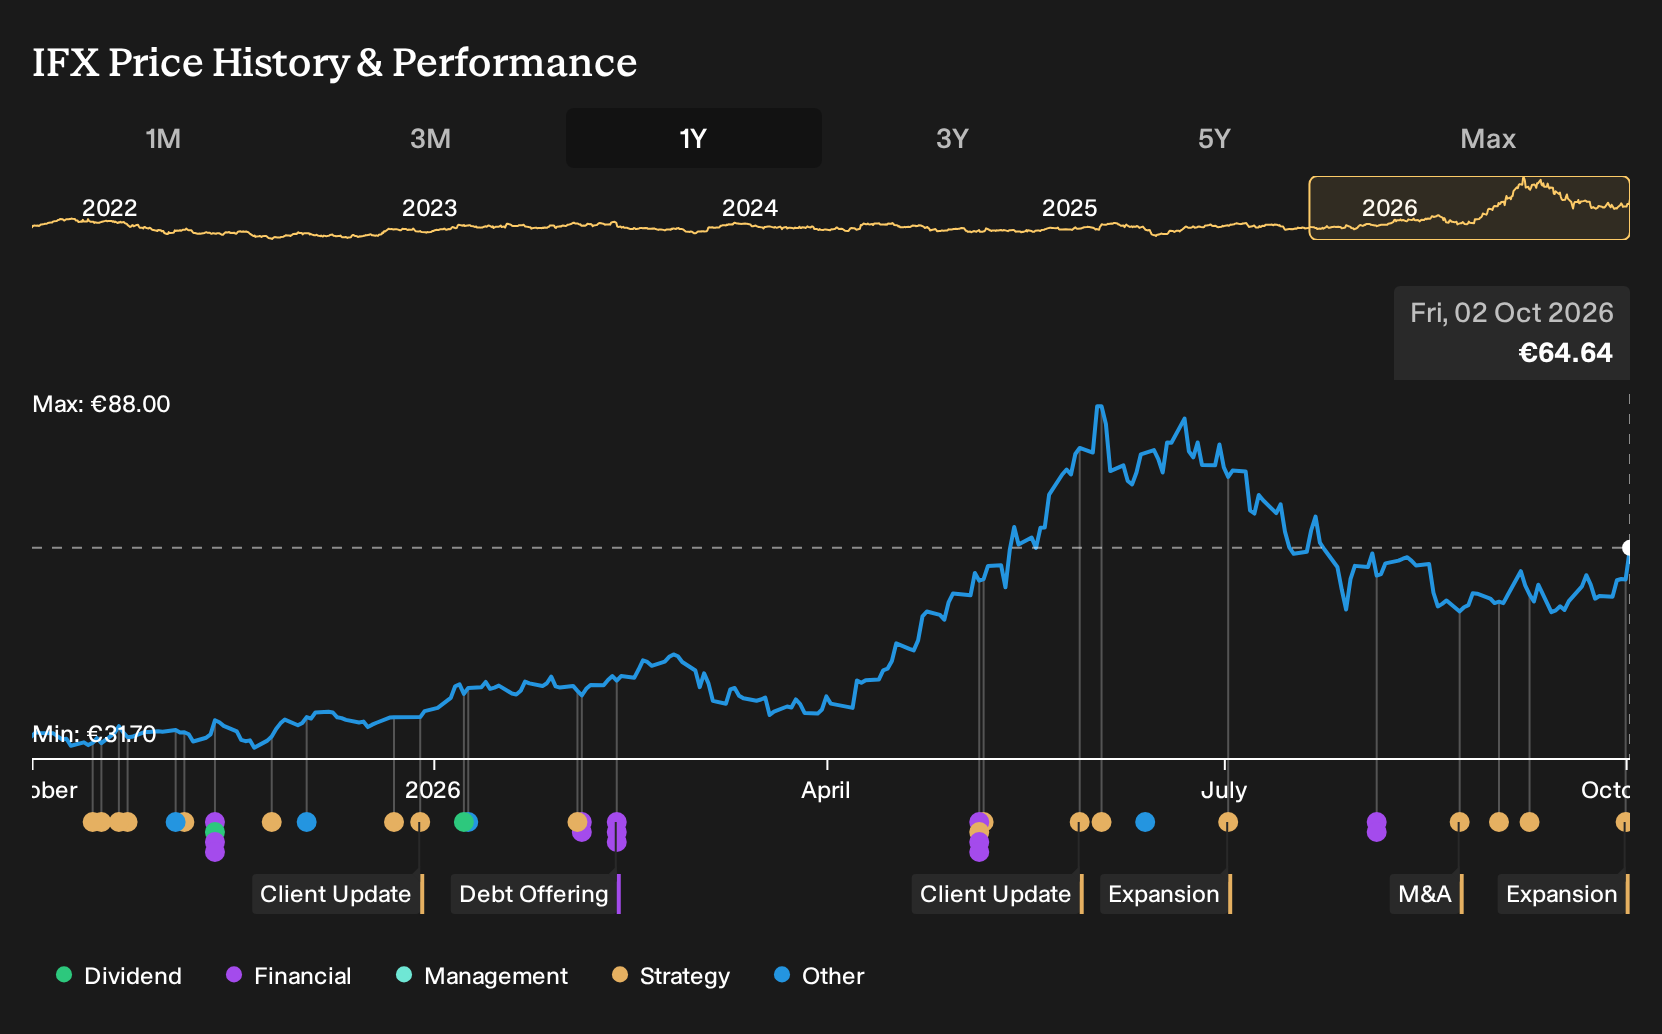This screenshot has width=1662, height=1034.
Task: Open the M&A event label
Action: tap(1427, 894)
